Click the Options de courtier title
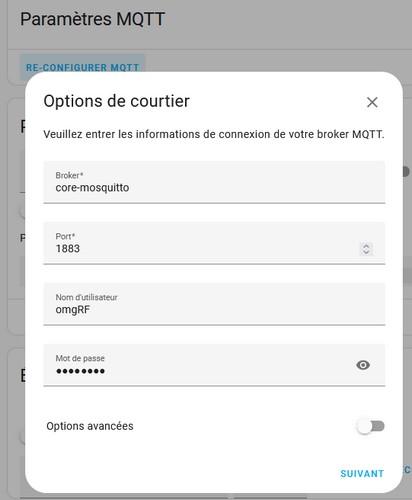The height and width of the screenshot is (500, 412). click(116, 101)
